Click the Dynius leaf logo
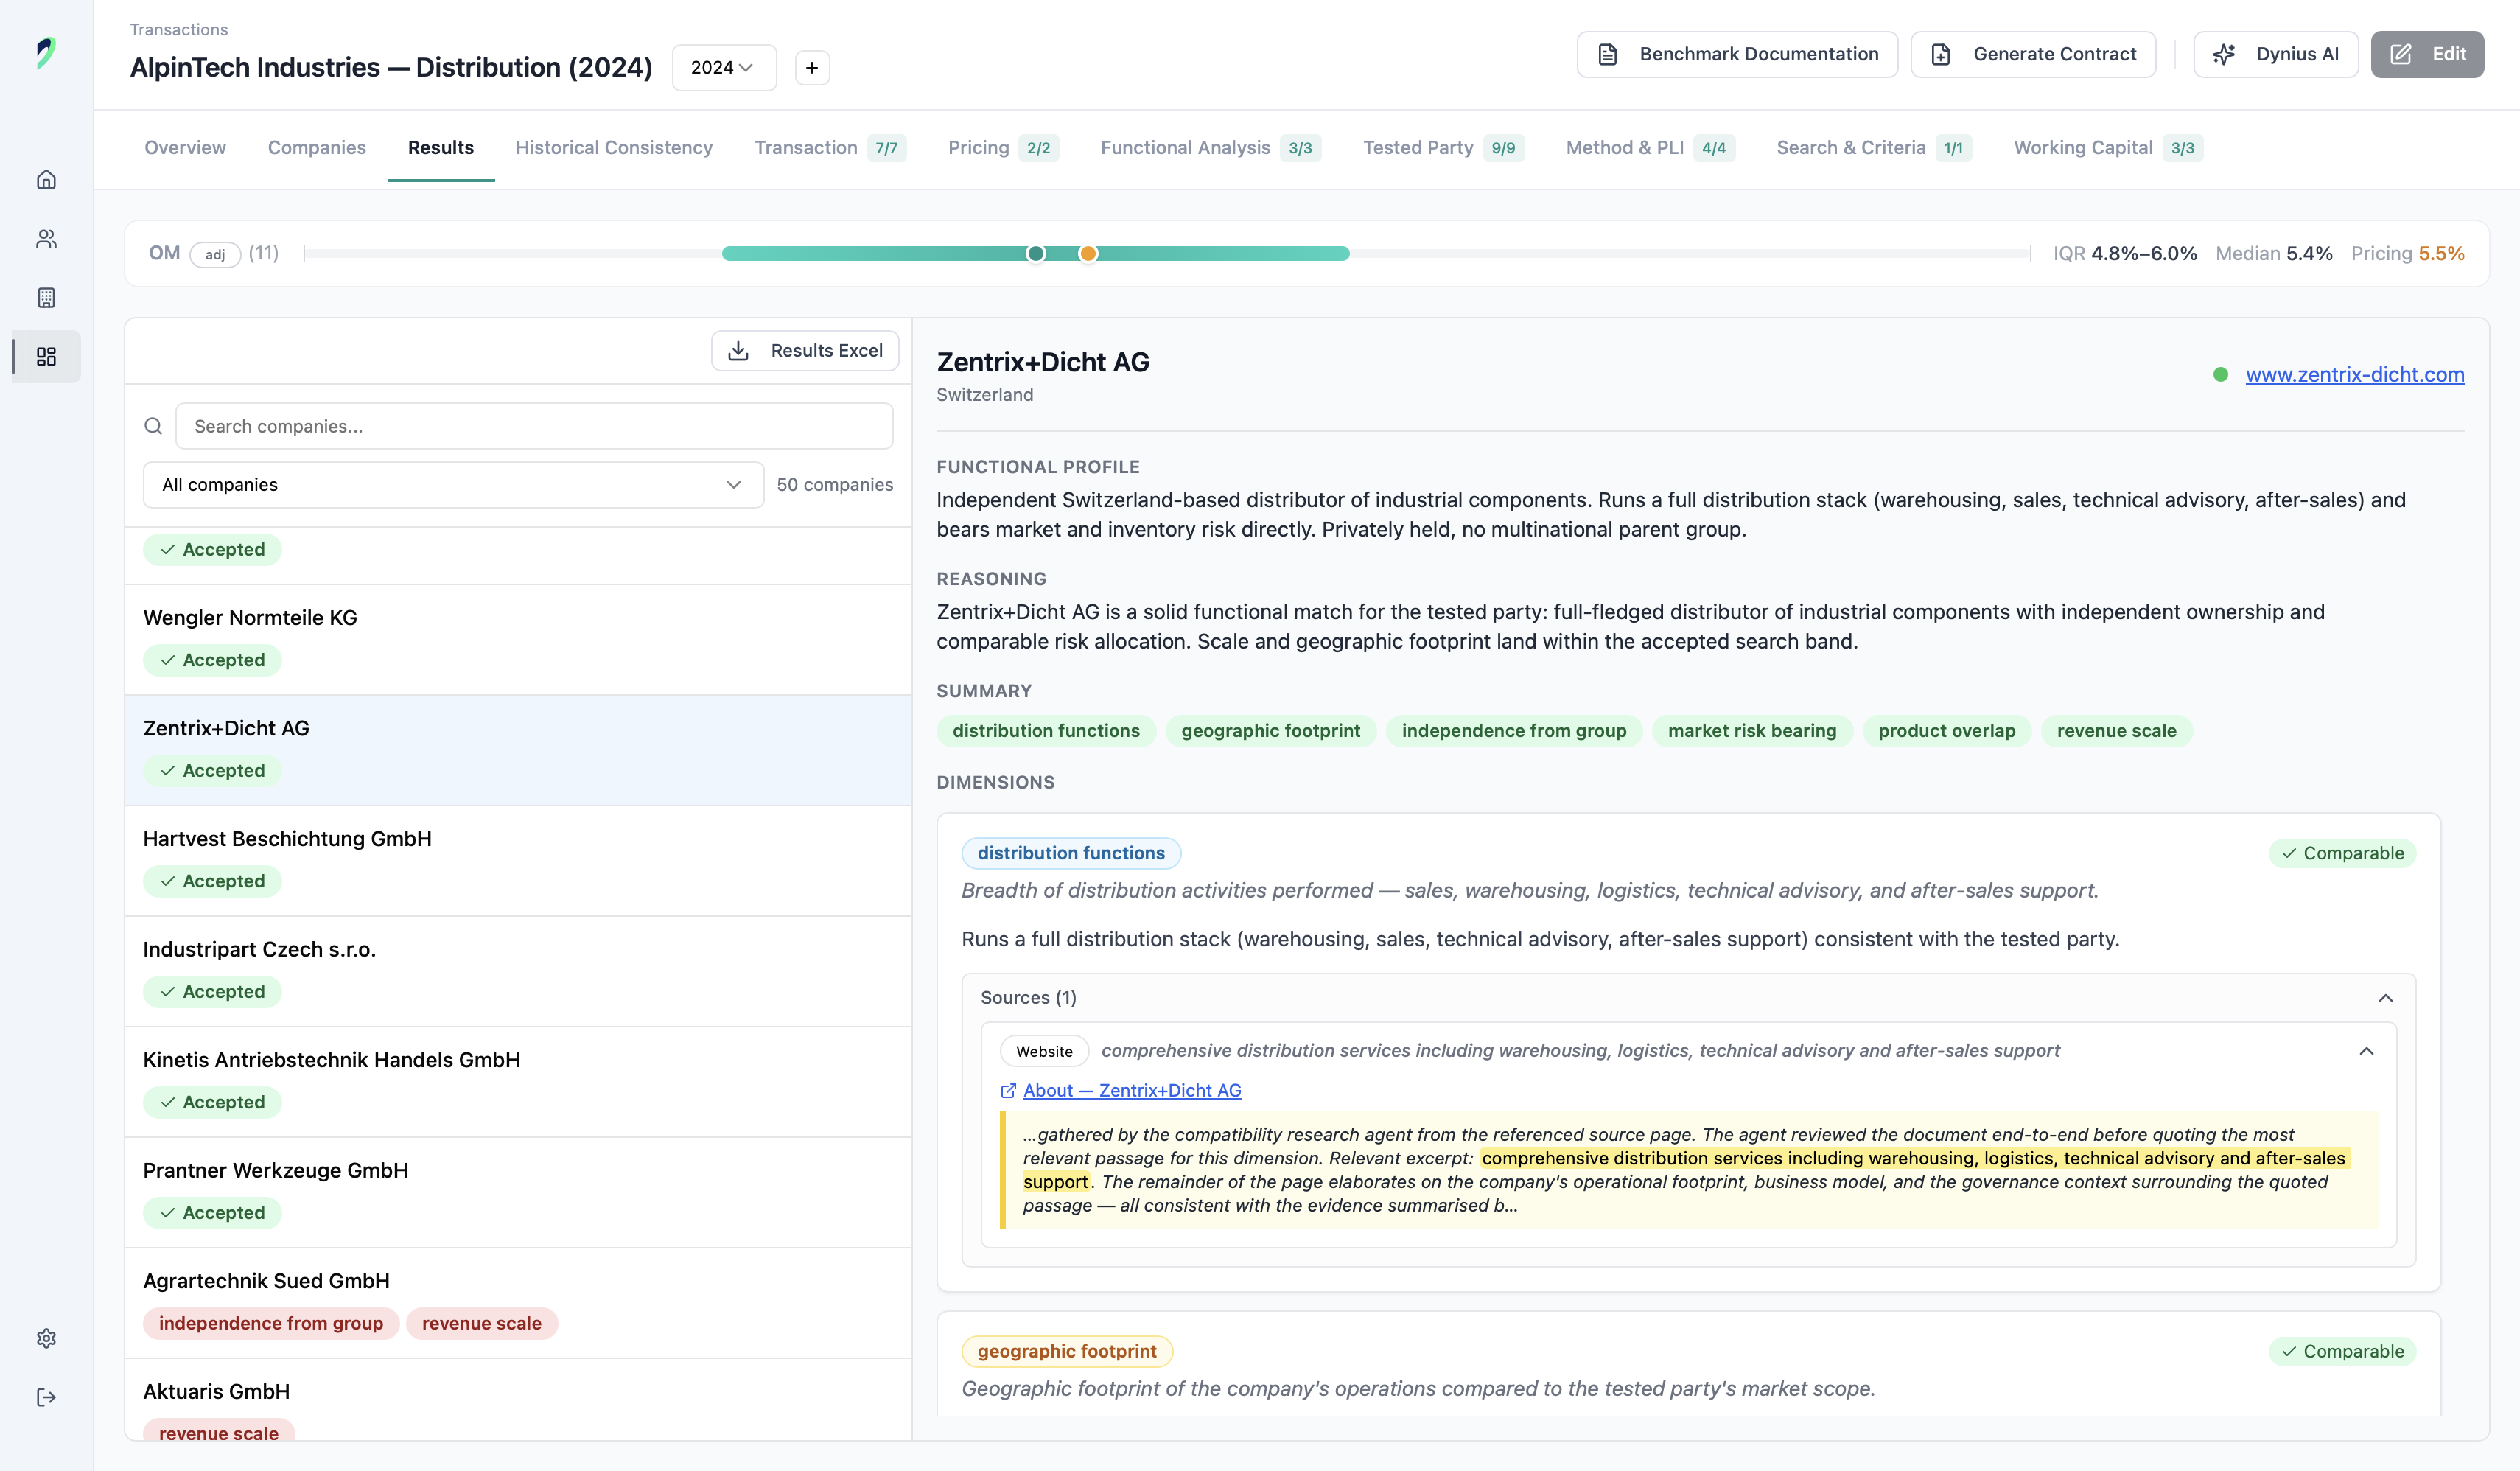The width and height of the screenshot is (2520, 1471). tap(46, 53)
